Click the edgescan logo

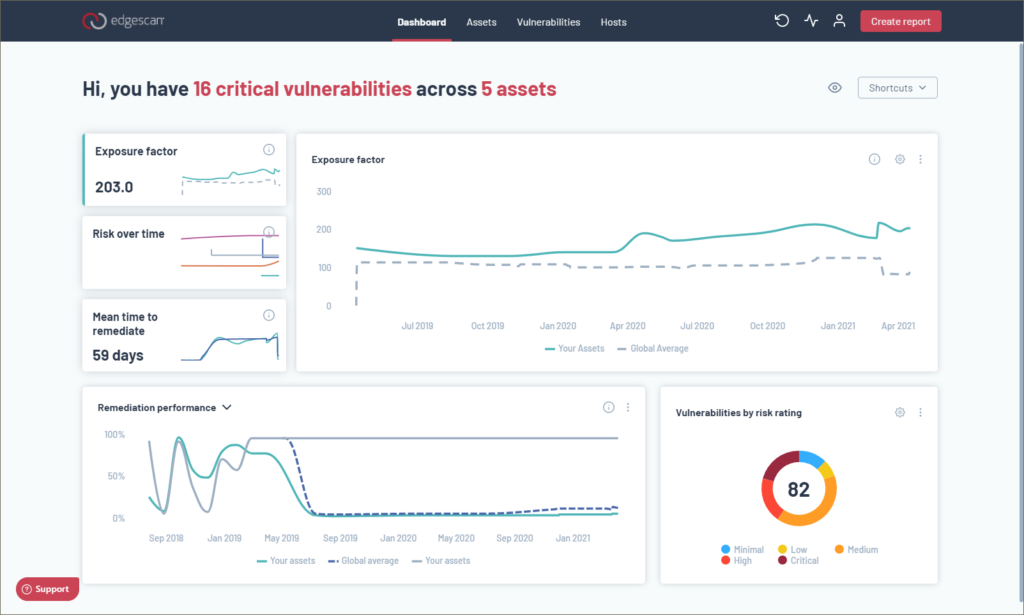point(123,21)
